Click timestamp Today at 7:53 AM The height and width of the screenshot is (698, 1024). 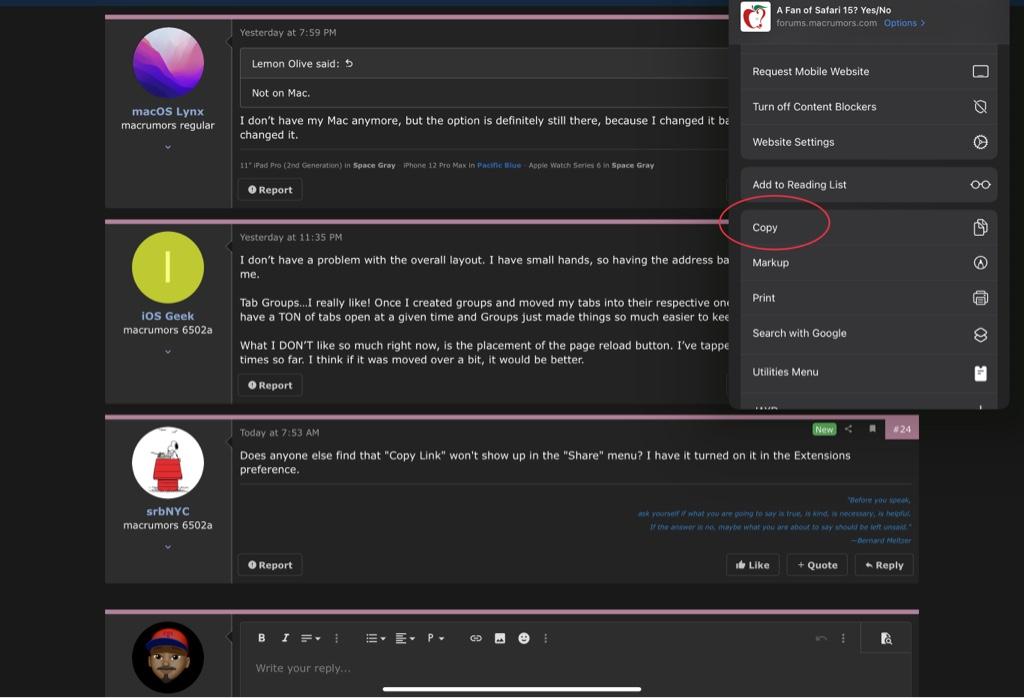[x=280, y=432]
